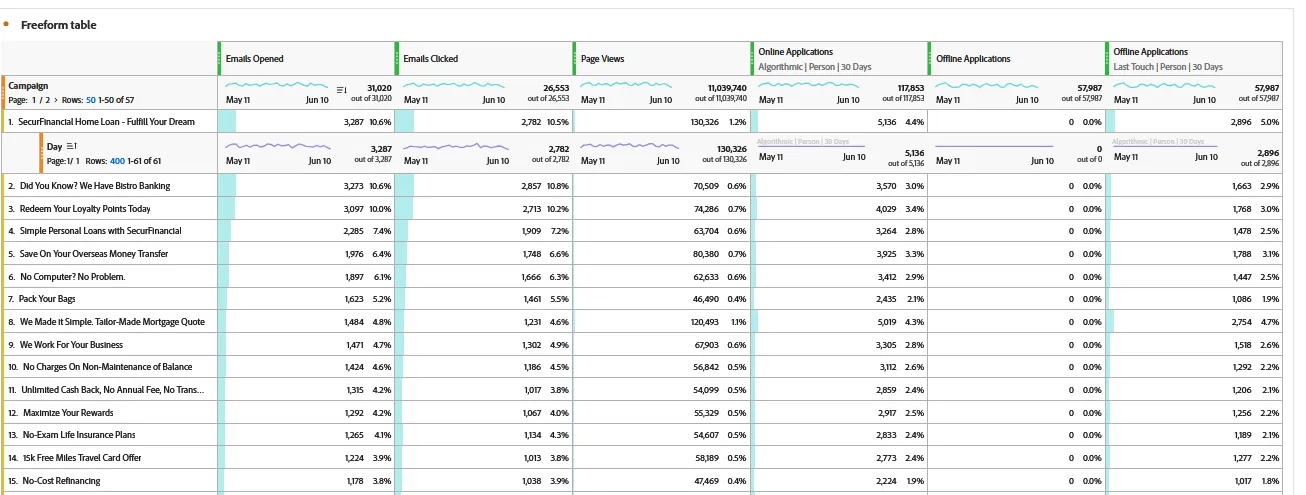Select row No Computer? No Problem.
Viewport: 1306px width, 495px height.
(x=111, y=277)
